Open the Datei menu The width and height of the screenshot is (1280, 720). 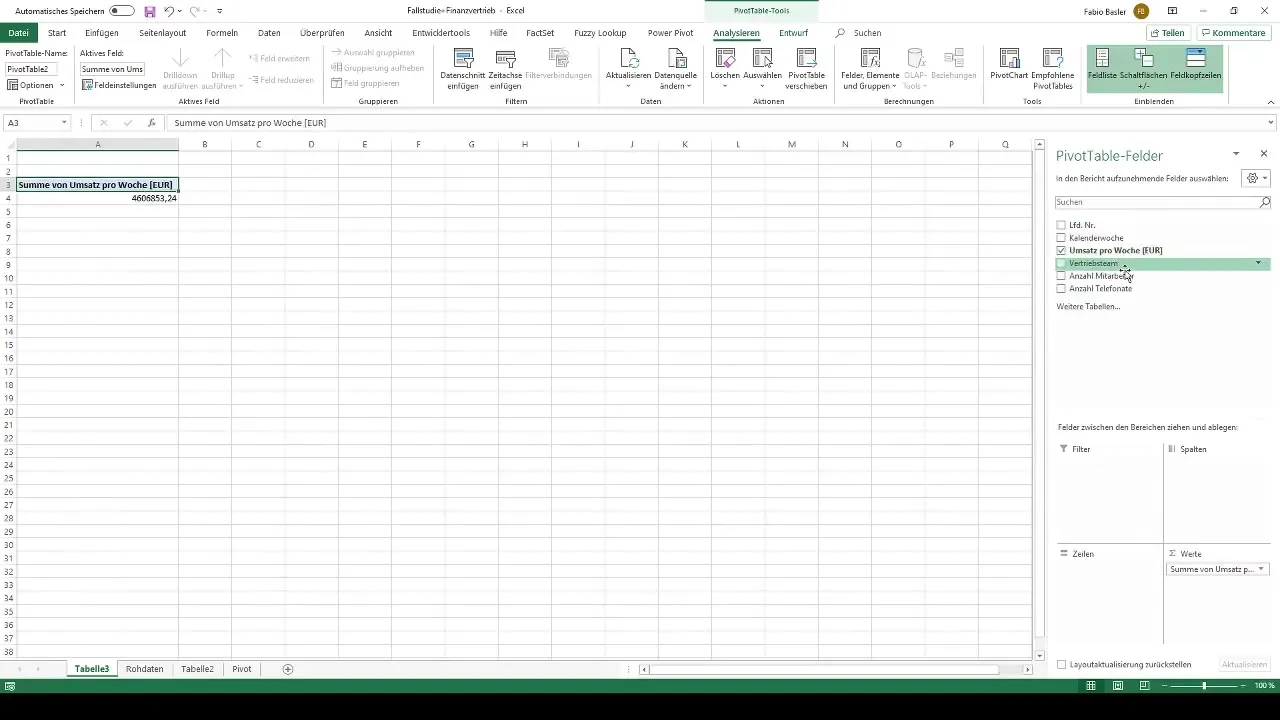18,33
